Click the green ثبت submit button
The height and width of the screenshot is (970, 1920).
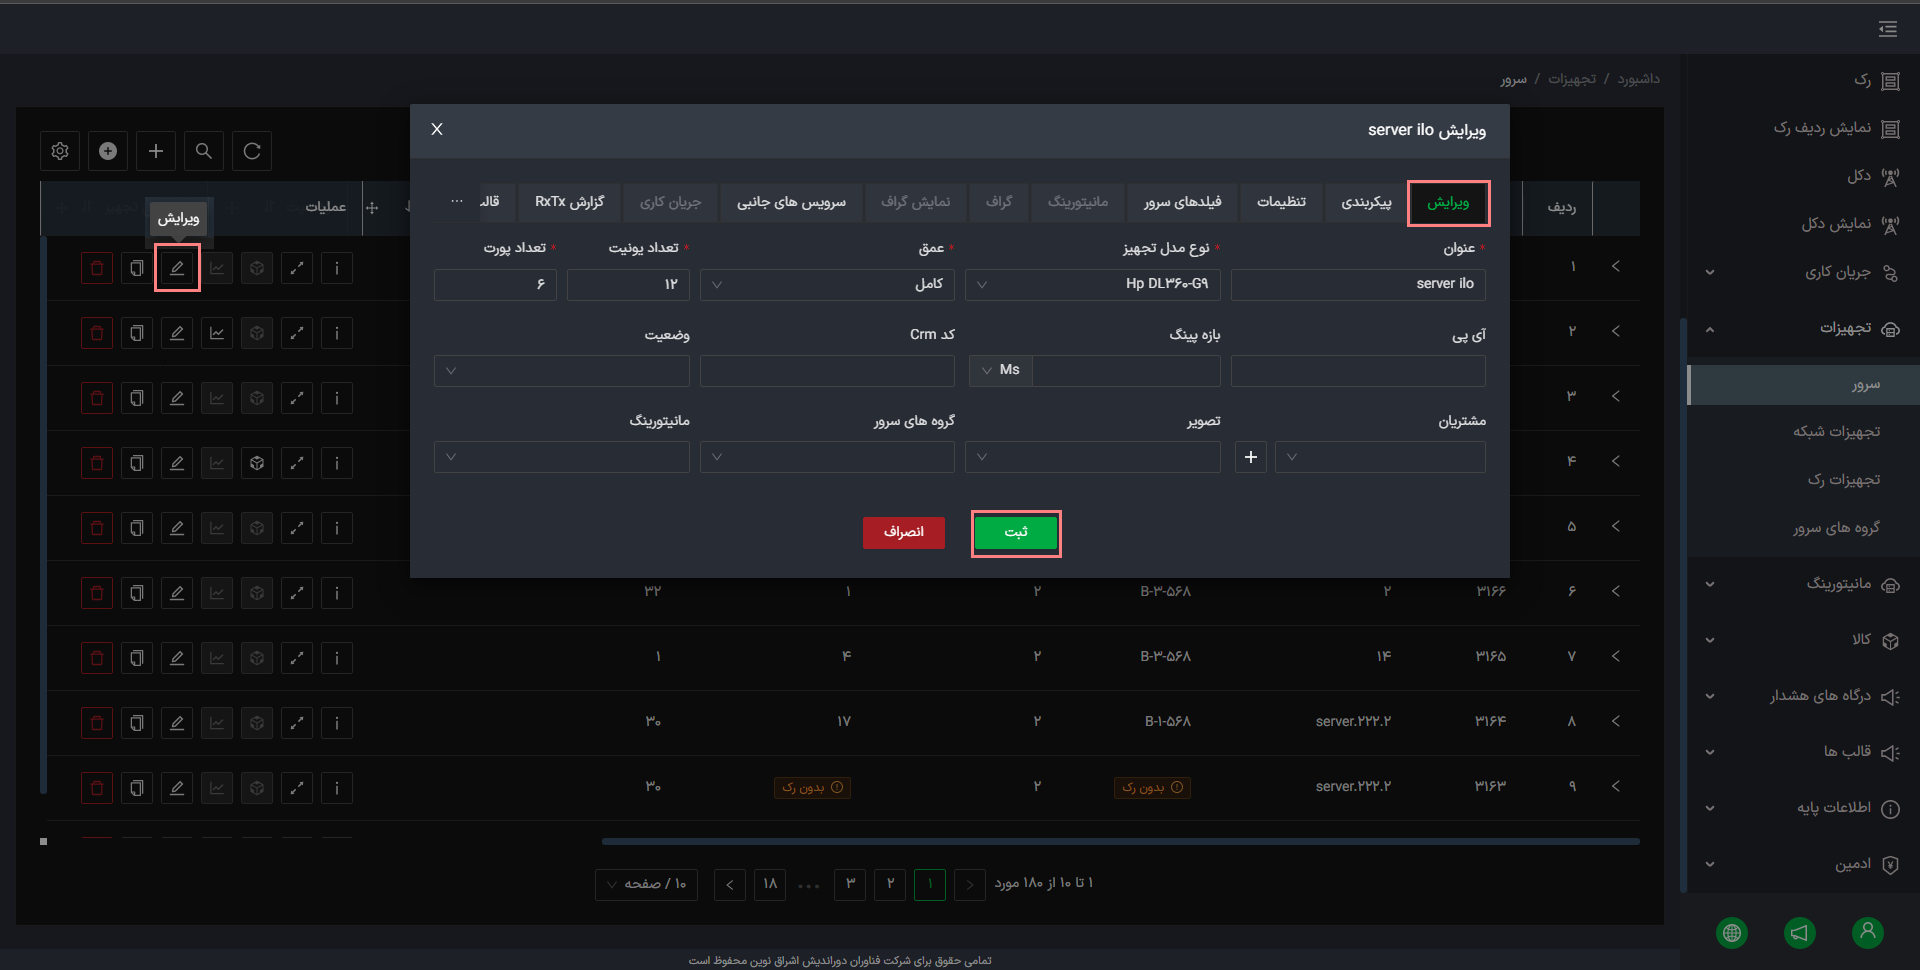tap(1016, 533)
